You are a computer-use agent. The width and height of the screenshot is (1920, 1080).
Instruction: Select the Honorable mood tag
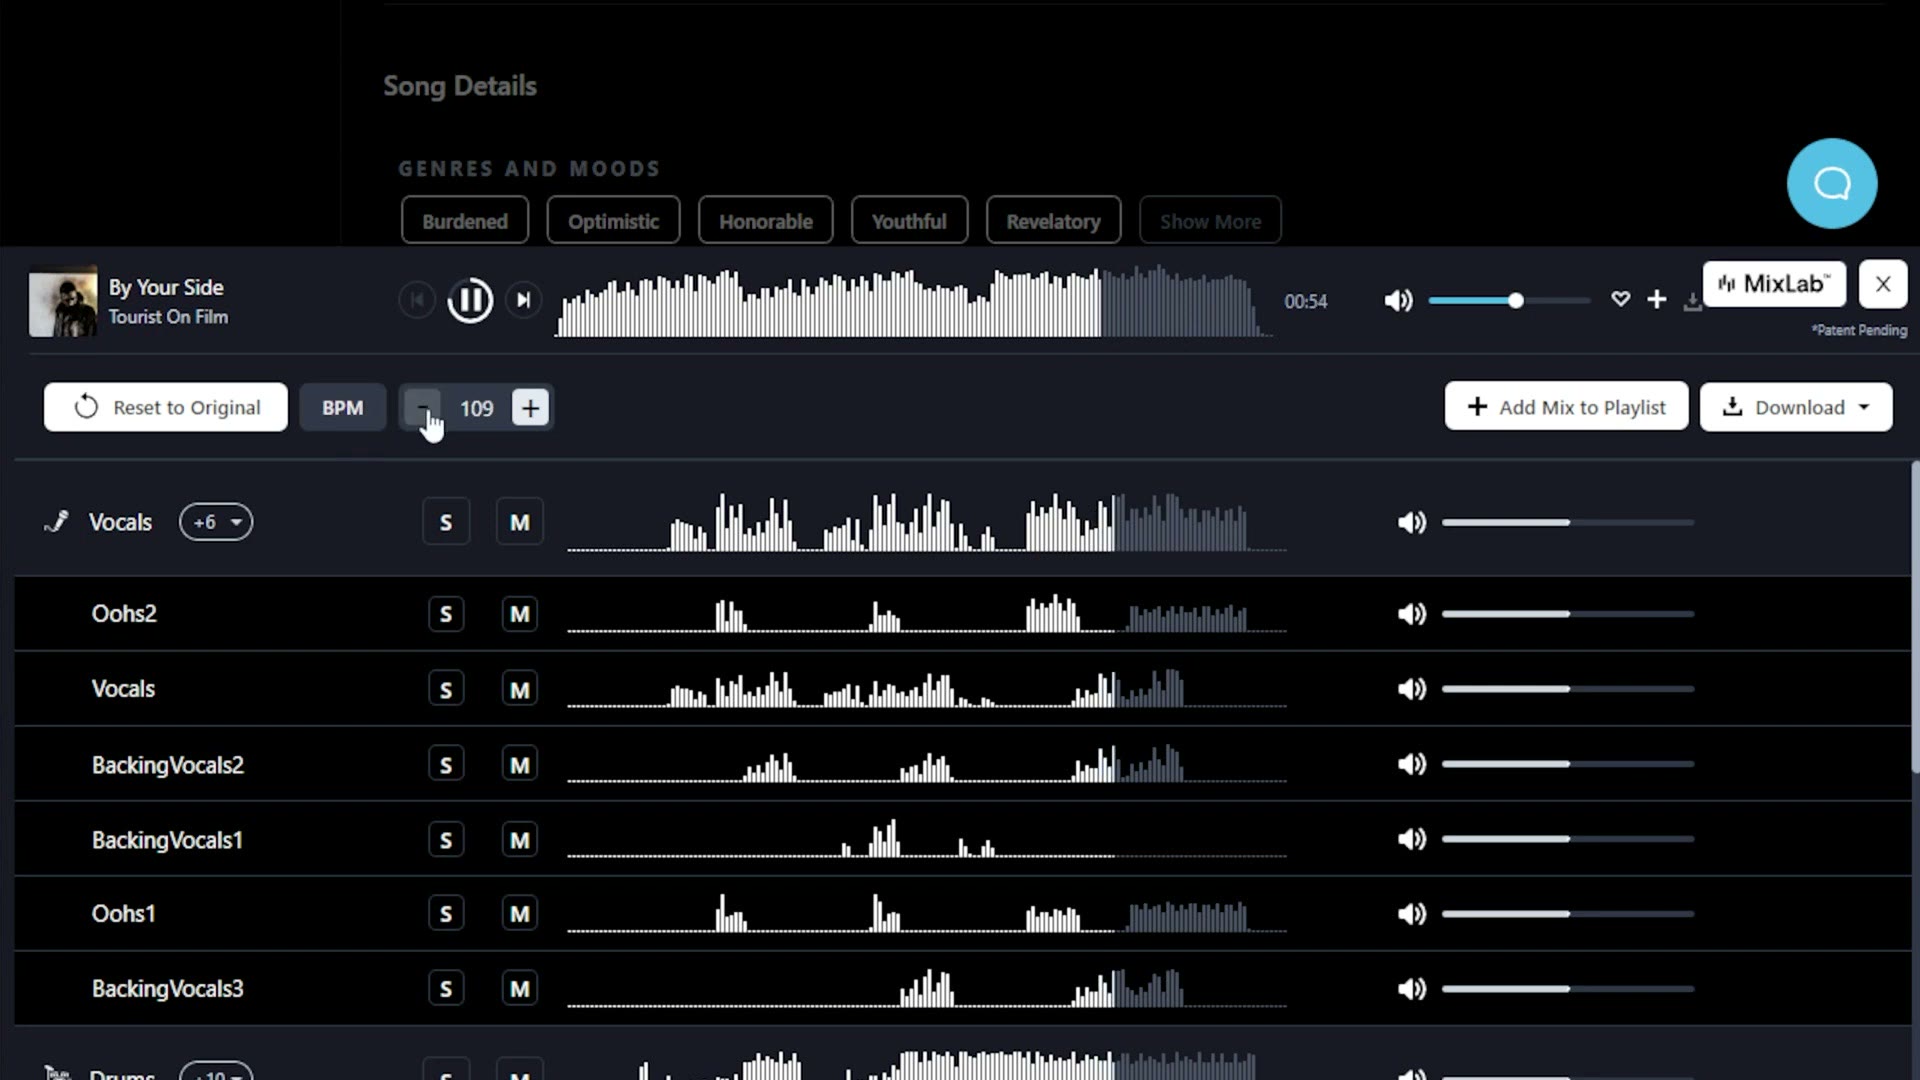click(x=766, y=221)
